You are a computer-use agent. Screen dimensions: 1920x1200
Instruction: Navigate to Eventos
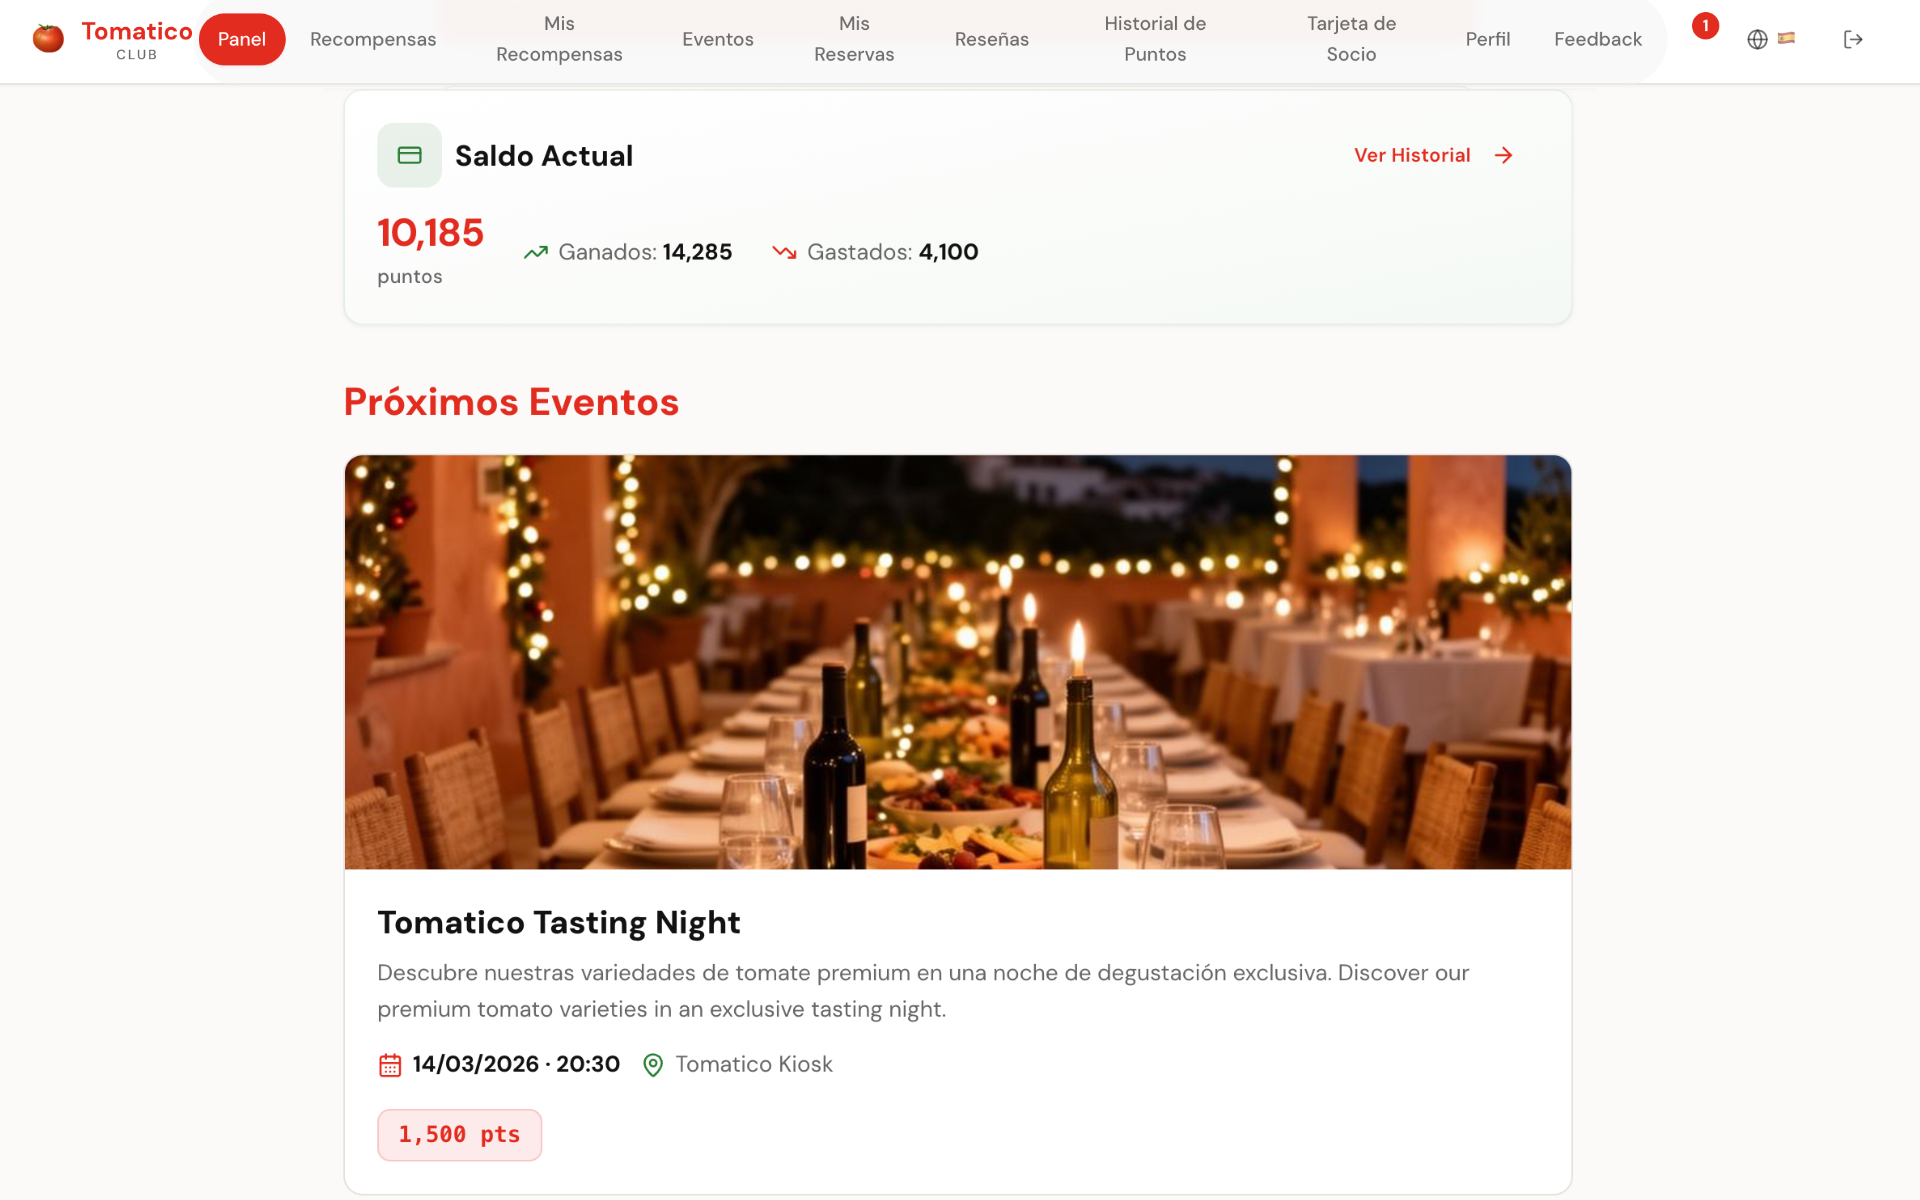(718, 39)
